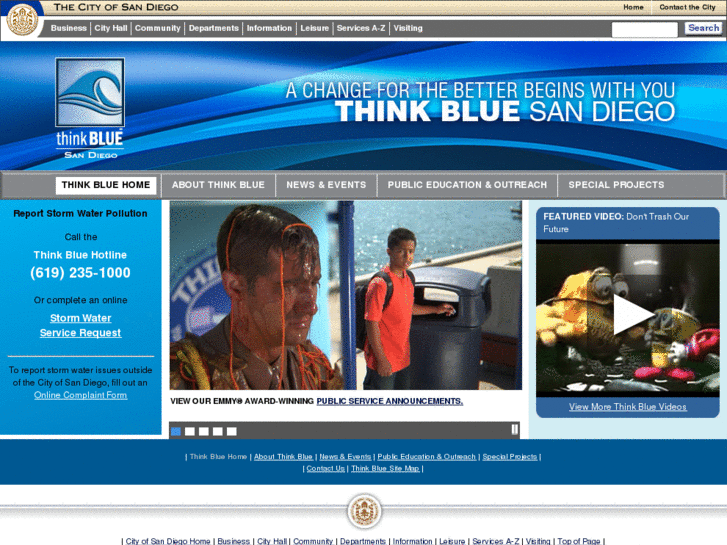Select Public Education & Outreach tab
This screenshot has width=727, height=545.
pyautogui.click(x=467, y=185)
